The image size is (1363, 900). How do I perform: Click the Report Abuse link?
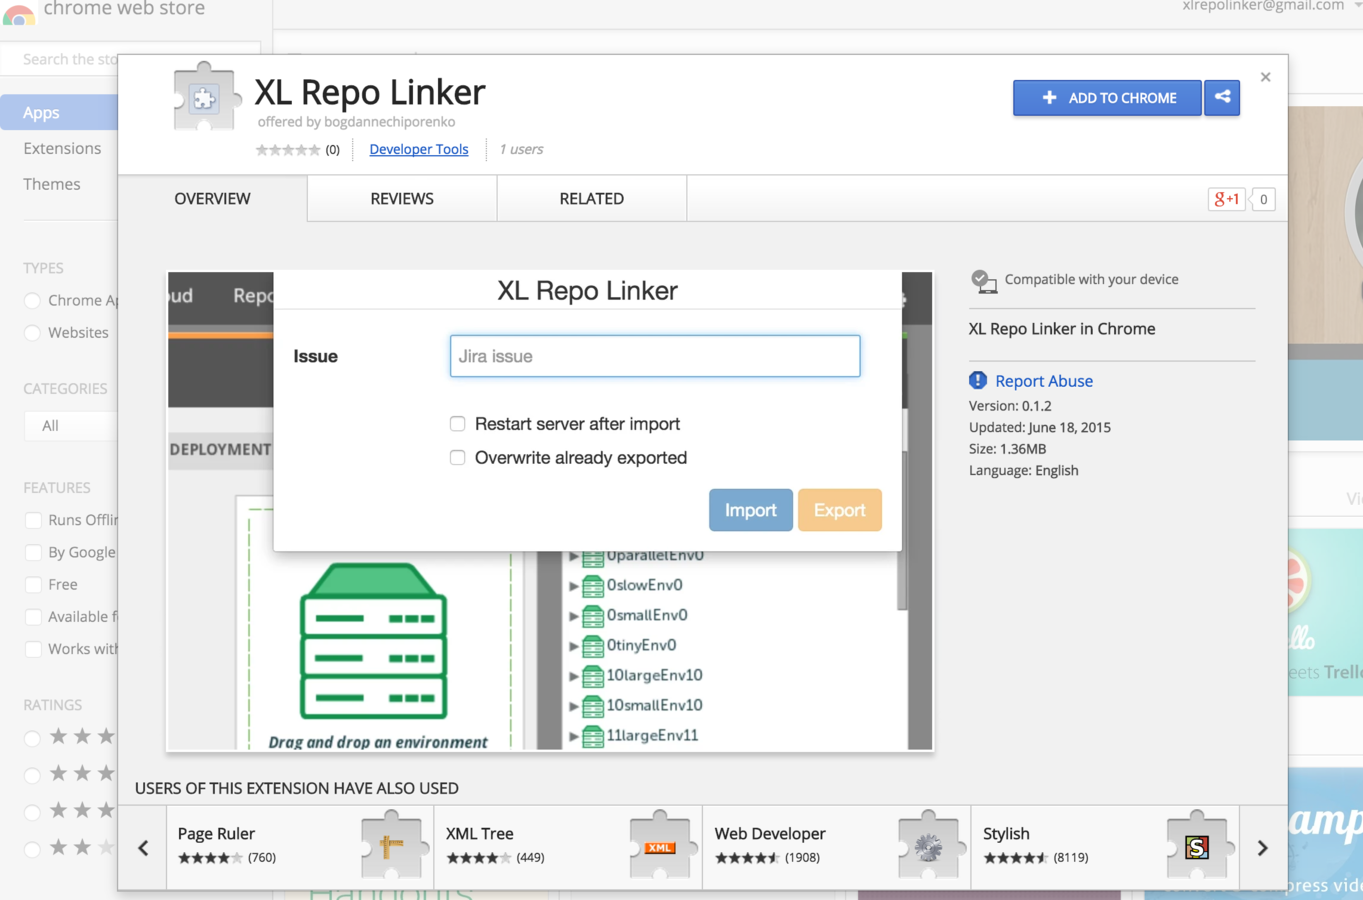[1044, 381]
